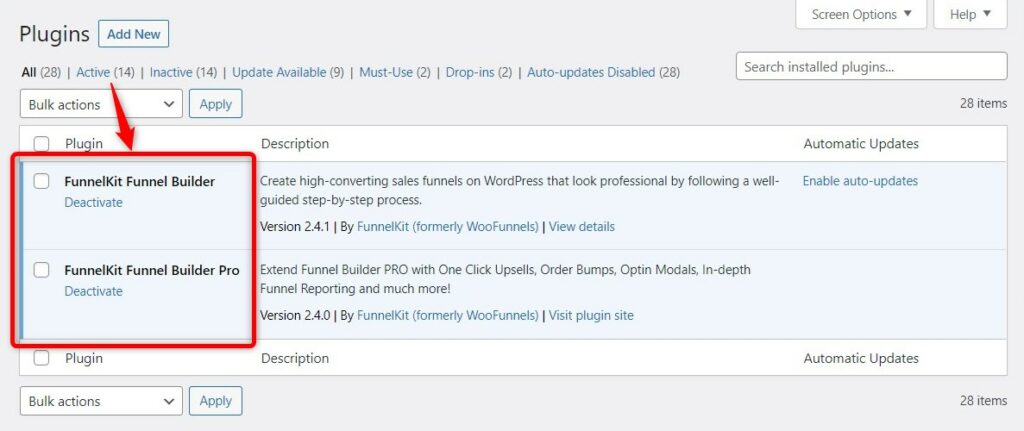Show Auto-updates Disabled plugins
Viewport: 1024px width, 431px height.
(591, 72)
